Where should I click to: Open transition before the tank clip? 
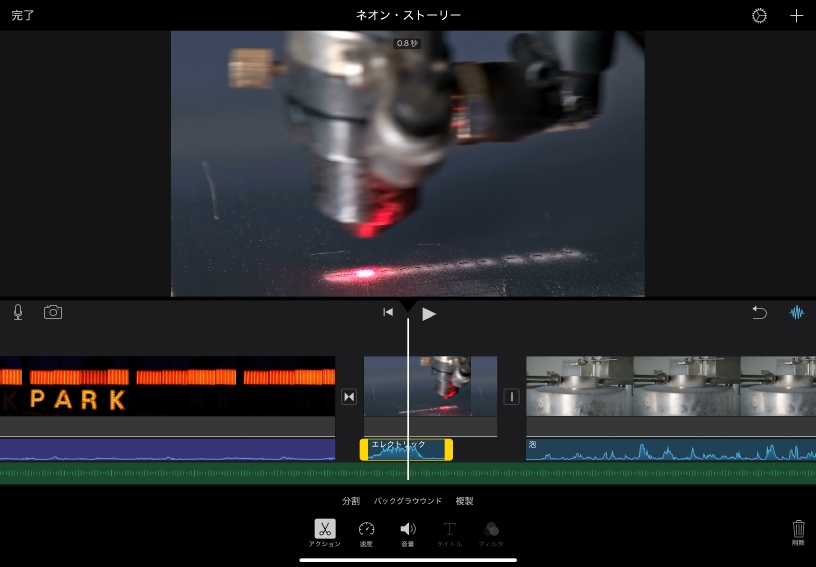click(x=511, y=397)
